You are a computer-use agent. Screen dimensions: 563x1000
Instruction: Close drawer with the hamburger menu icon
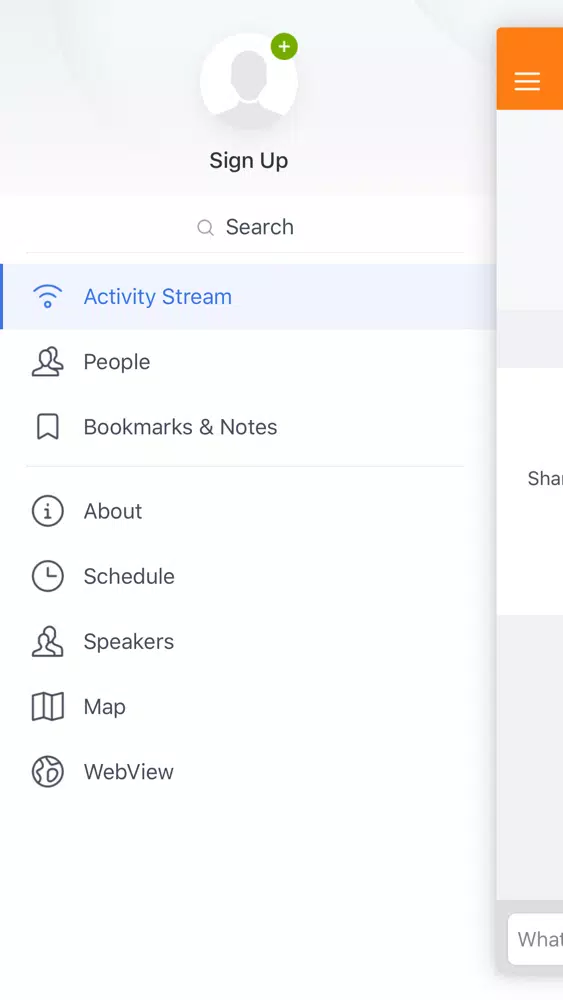click(527, 81)
